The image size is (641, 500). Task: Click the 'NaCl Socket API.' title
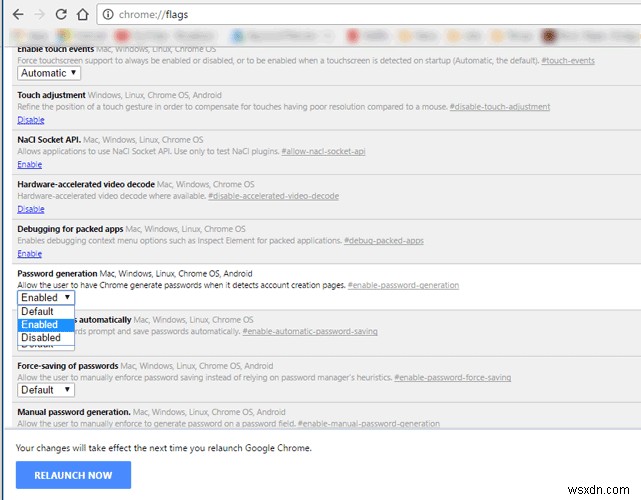[49, 140]
